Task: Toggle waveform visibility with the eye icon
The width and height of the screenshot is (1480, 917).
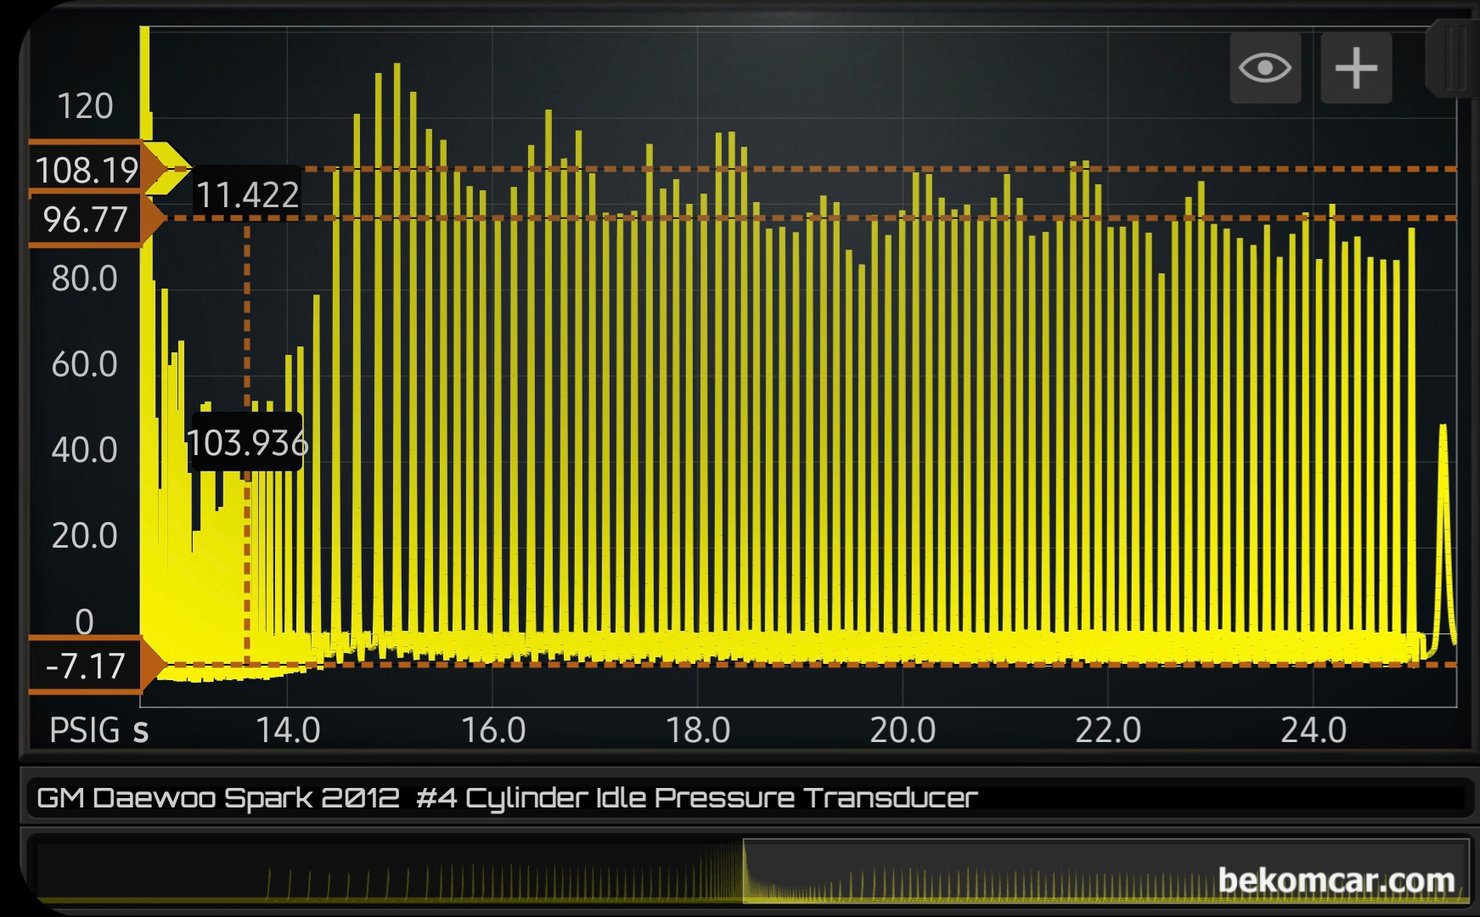Action: [1265, 68]
